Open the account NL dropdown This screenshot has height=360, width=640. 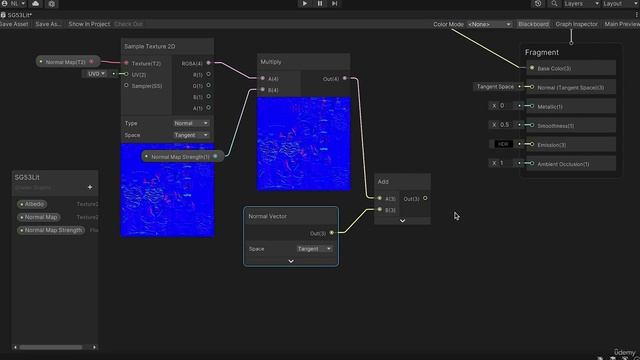click(x=14, y=3)
